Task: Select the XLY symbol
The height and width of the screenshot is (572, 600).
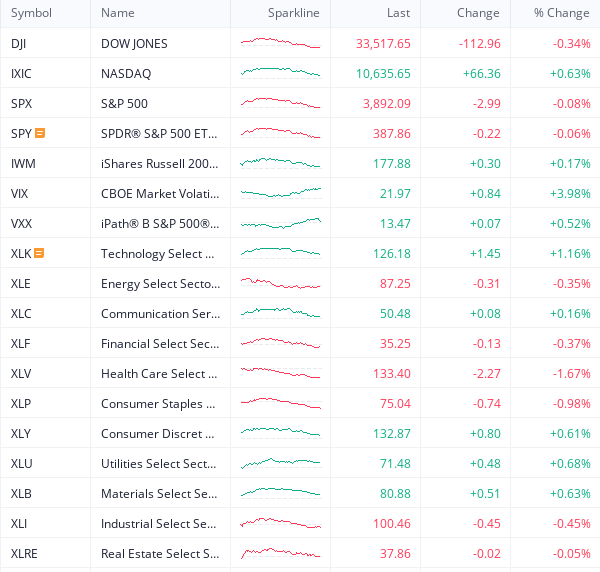Action: tap(21, 433)
